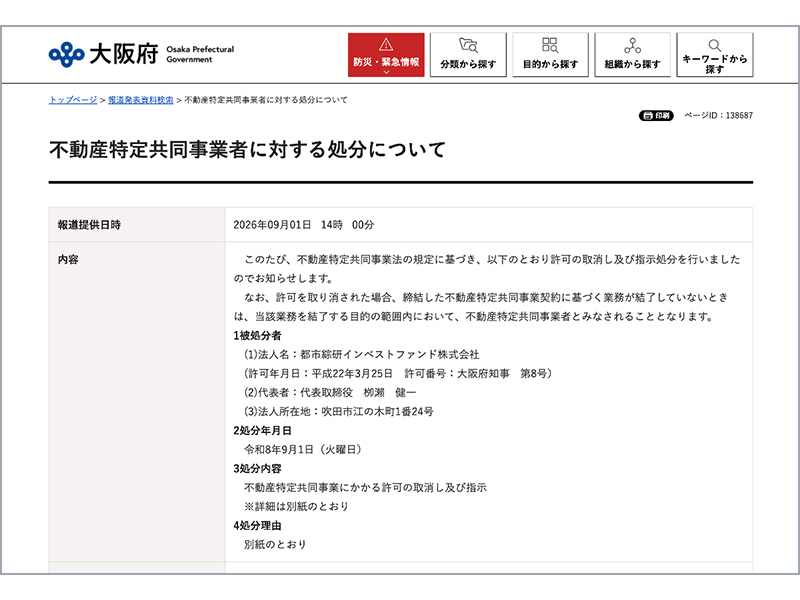This screenshot has width=800, height=600.
Task: Click the 内容 row label
Action: click(68, 260)
